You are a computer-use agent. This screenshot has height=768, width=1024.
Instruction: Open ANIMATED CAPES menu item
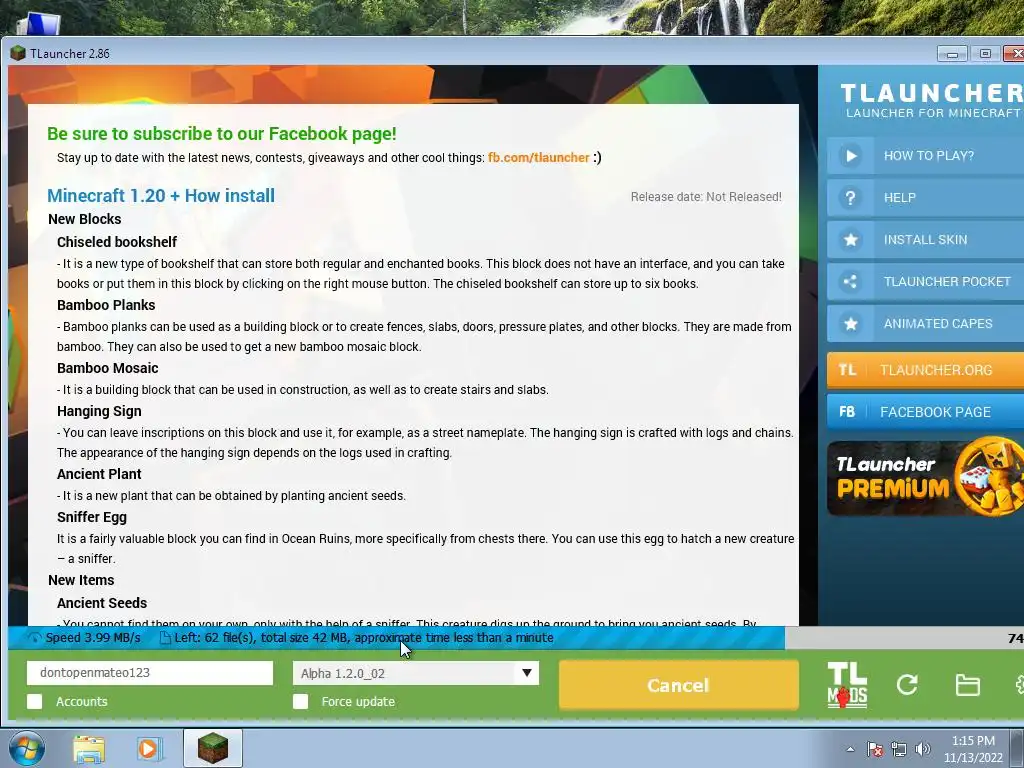point(925,323)
